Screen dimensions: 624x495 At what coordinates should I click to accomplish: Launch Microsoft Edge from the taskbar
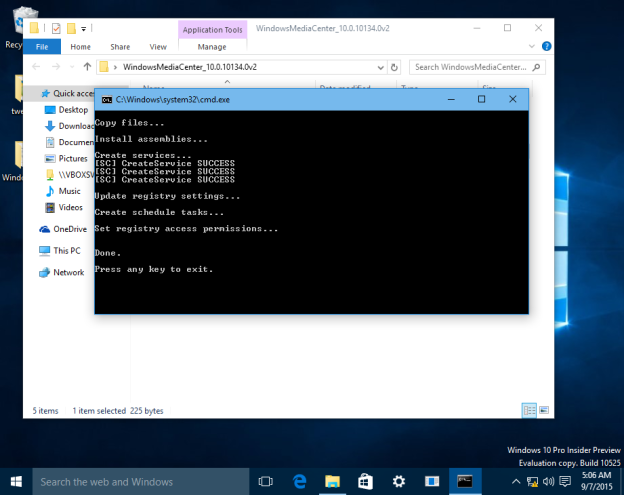click(x=299, y=482)
